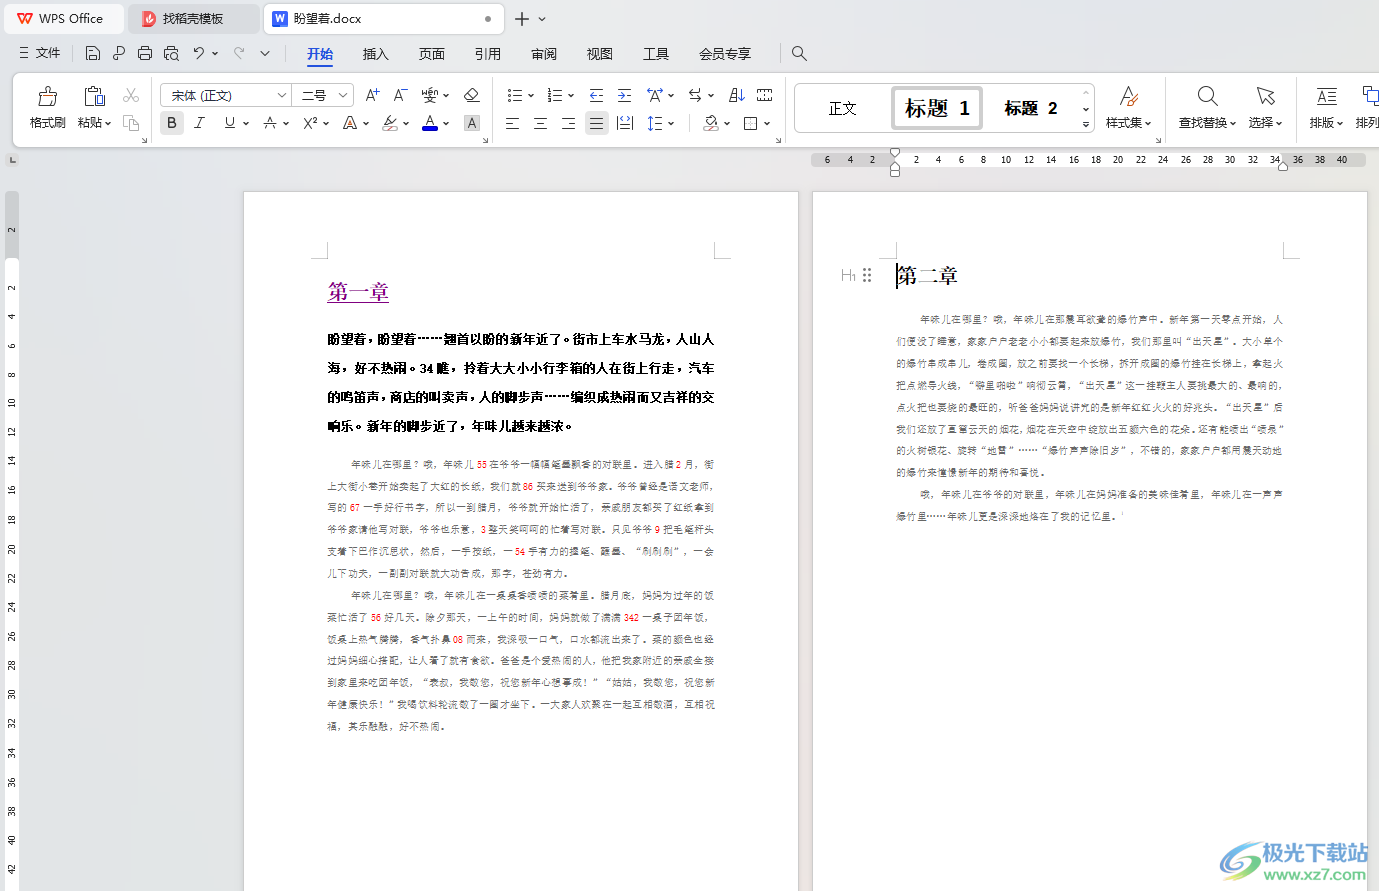
Task: Switch to the 插入 Insert tab
Action: 375,54
